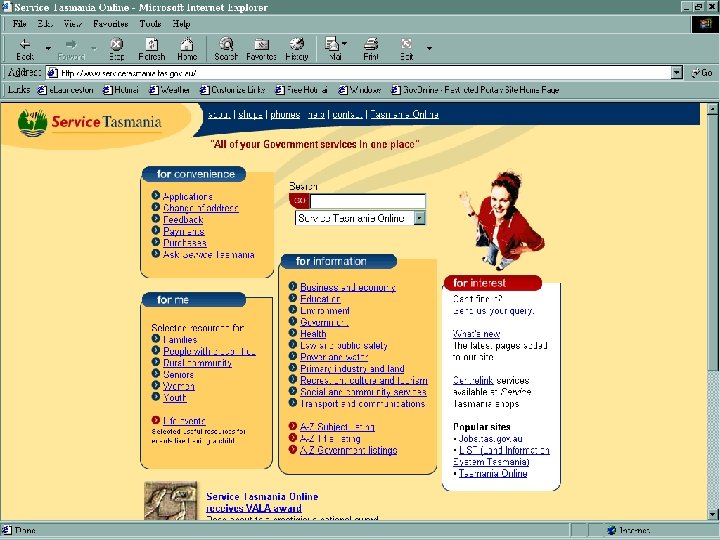
Task: Open A-Z Government listings link
Action: (349, 450)
